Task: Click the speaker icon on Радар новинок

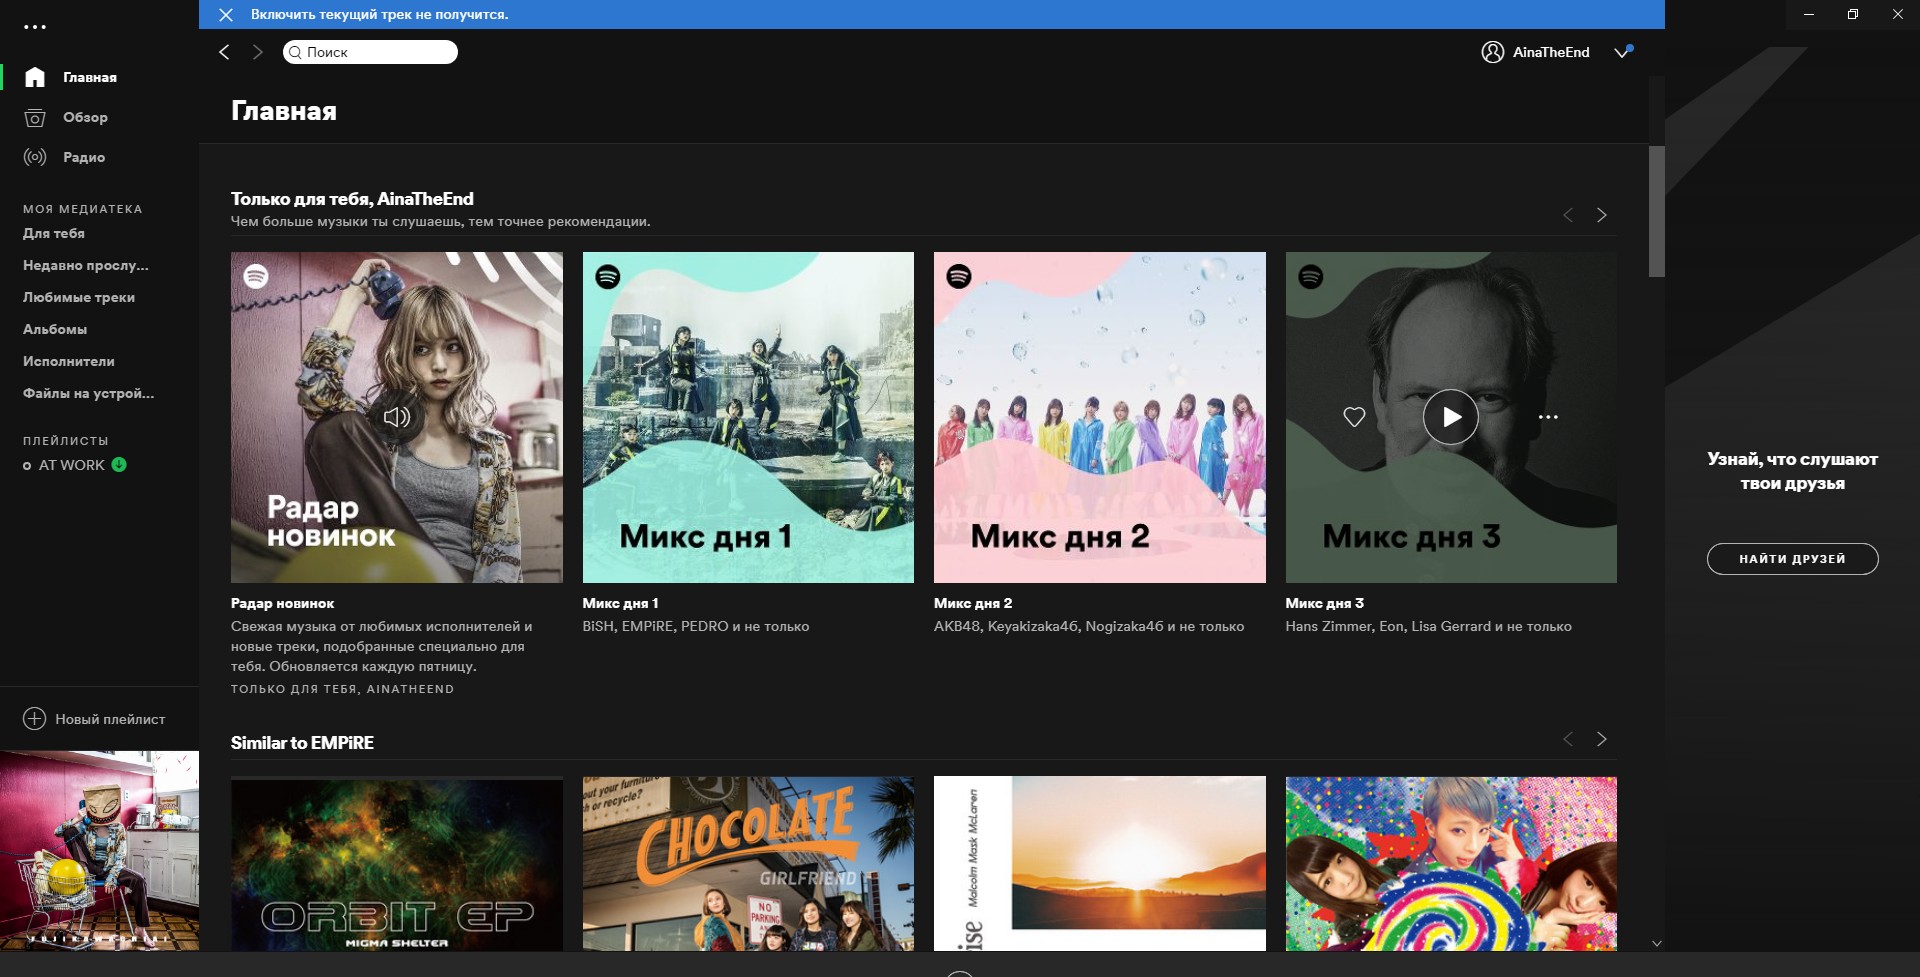Action: [397, 417]
